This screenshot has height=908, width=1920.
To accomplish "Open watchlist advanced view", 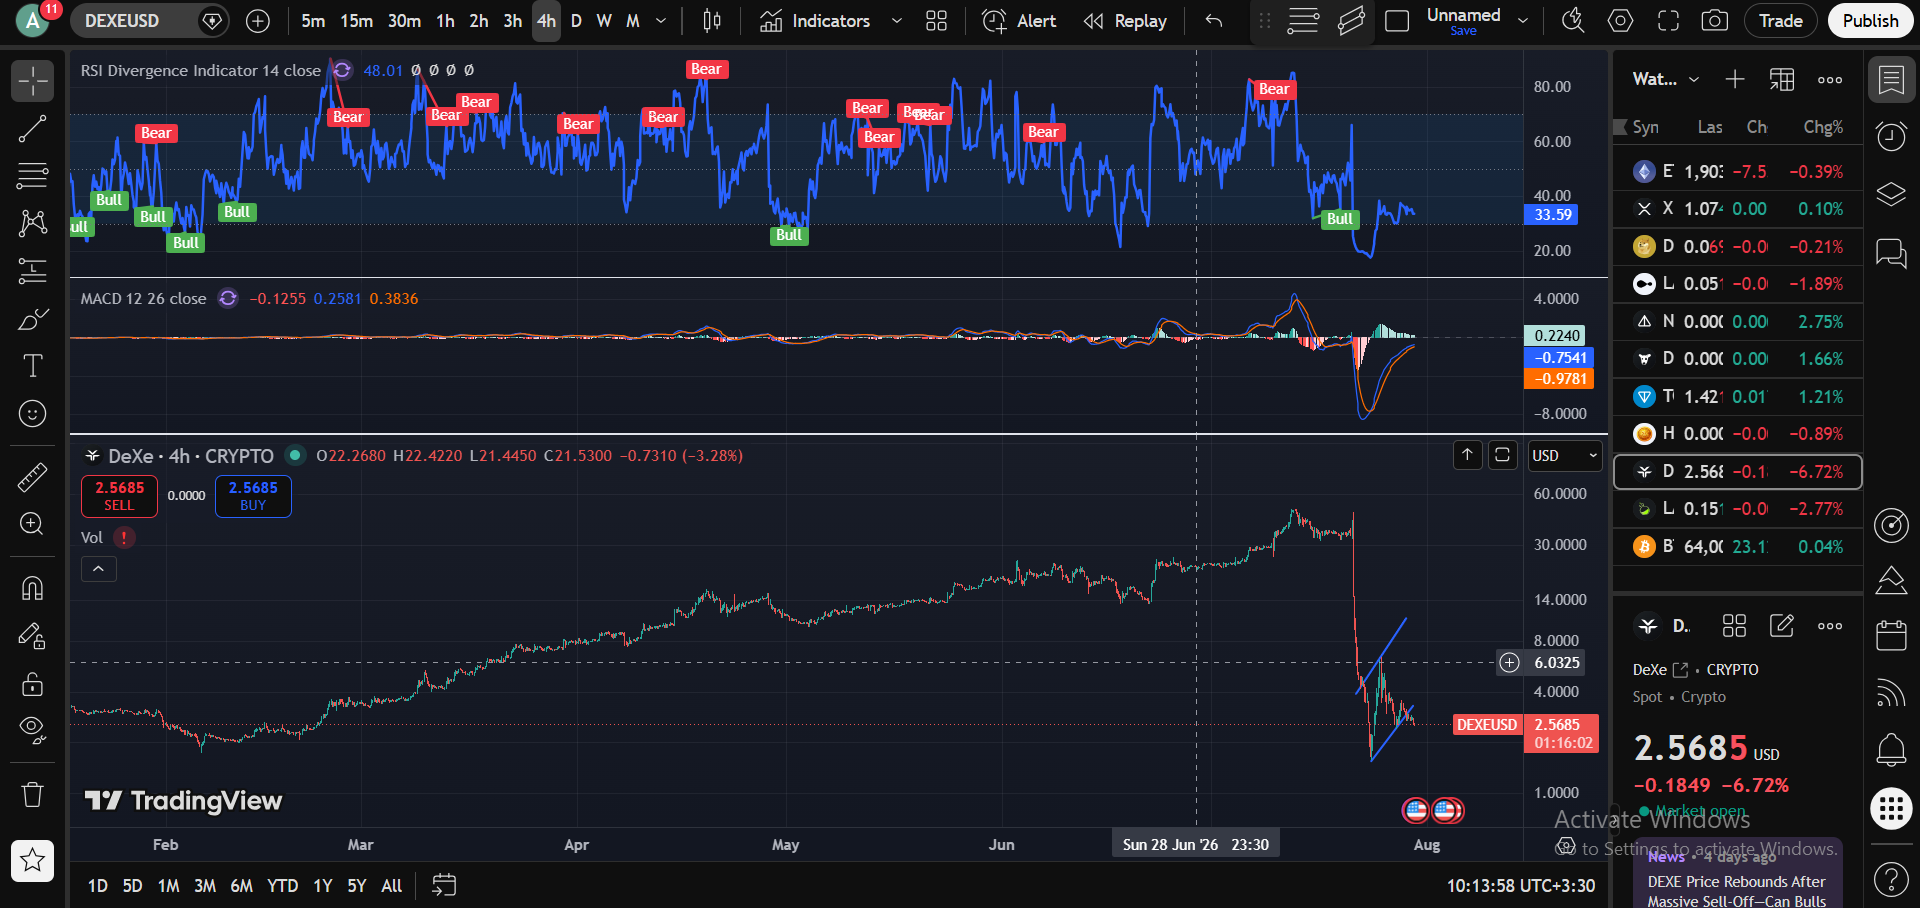I will 1782,79.
